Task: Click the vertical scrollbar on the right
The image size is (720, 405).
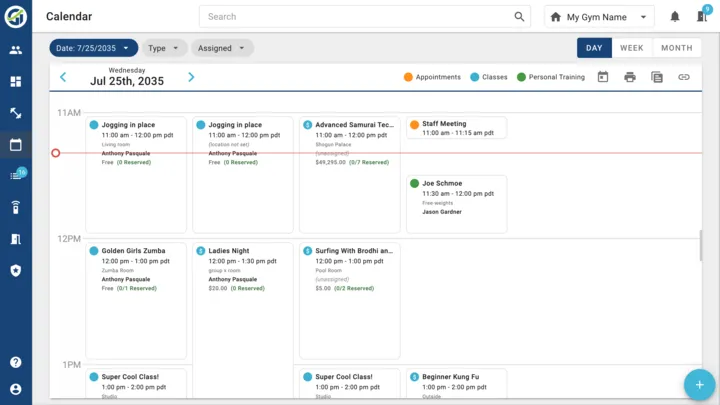Action: (x=701, y=245)
